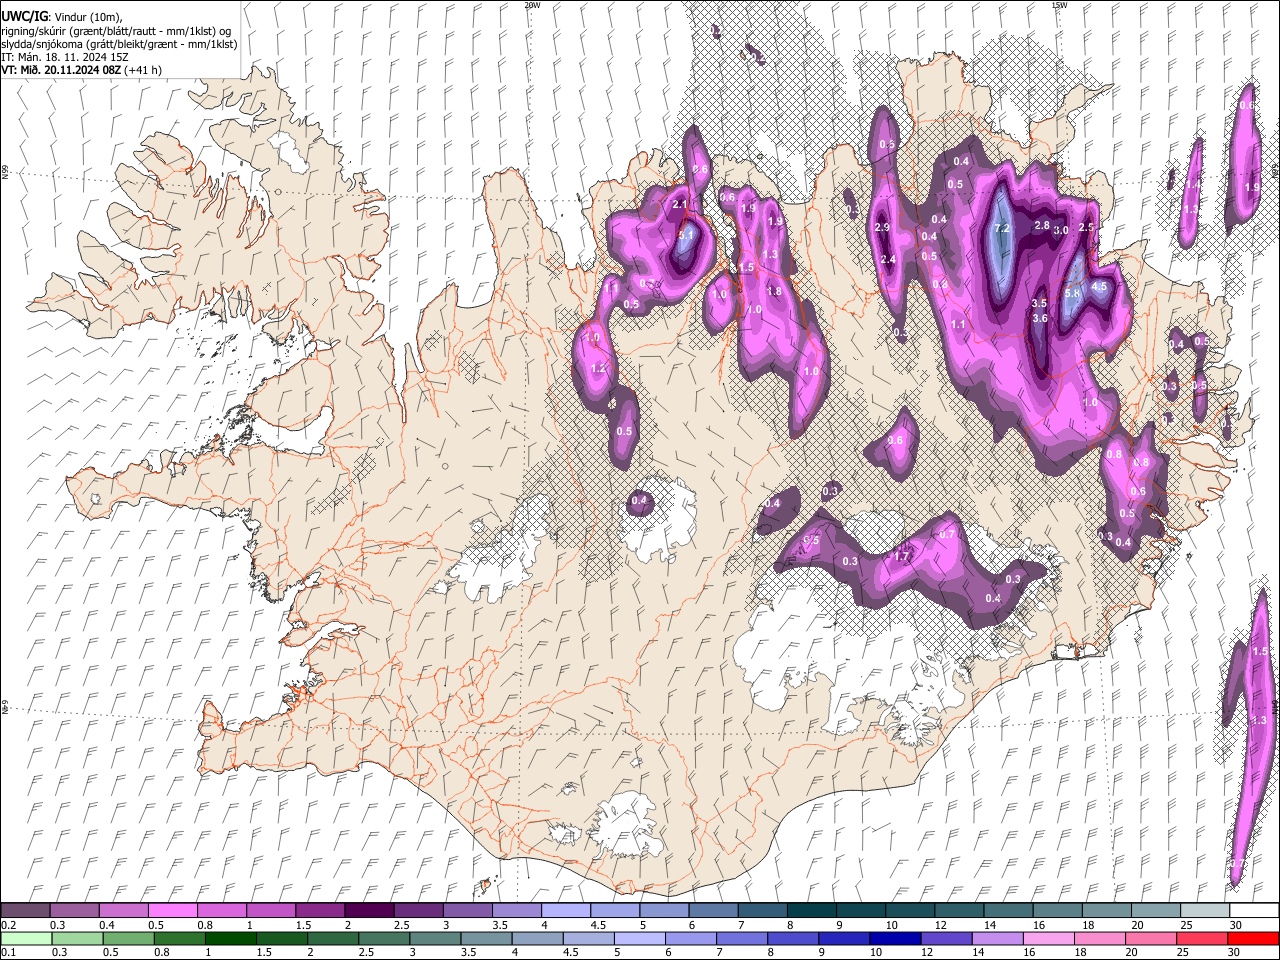
Task: Click the 0.2 label on snow legend
Action: point(8,925)
